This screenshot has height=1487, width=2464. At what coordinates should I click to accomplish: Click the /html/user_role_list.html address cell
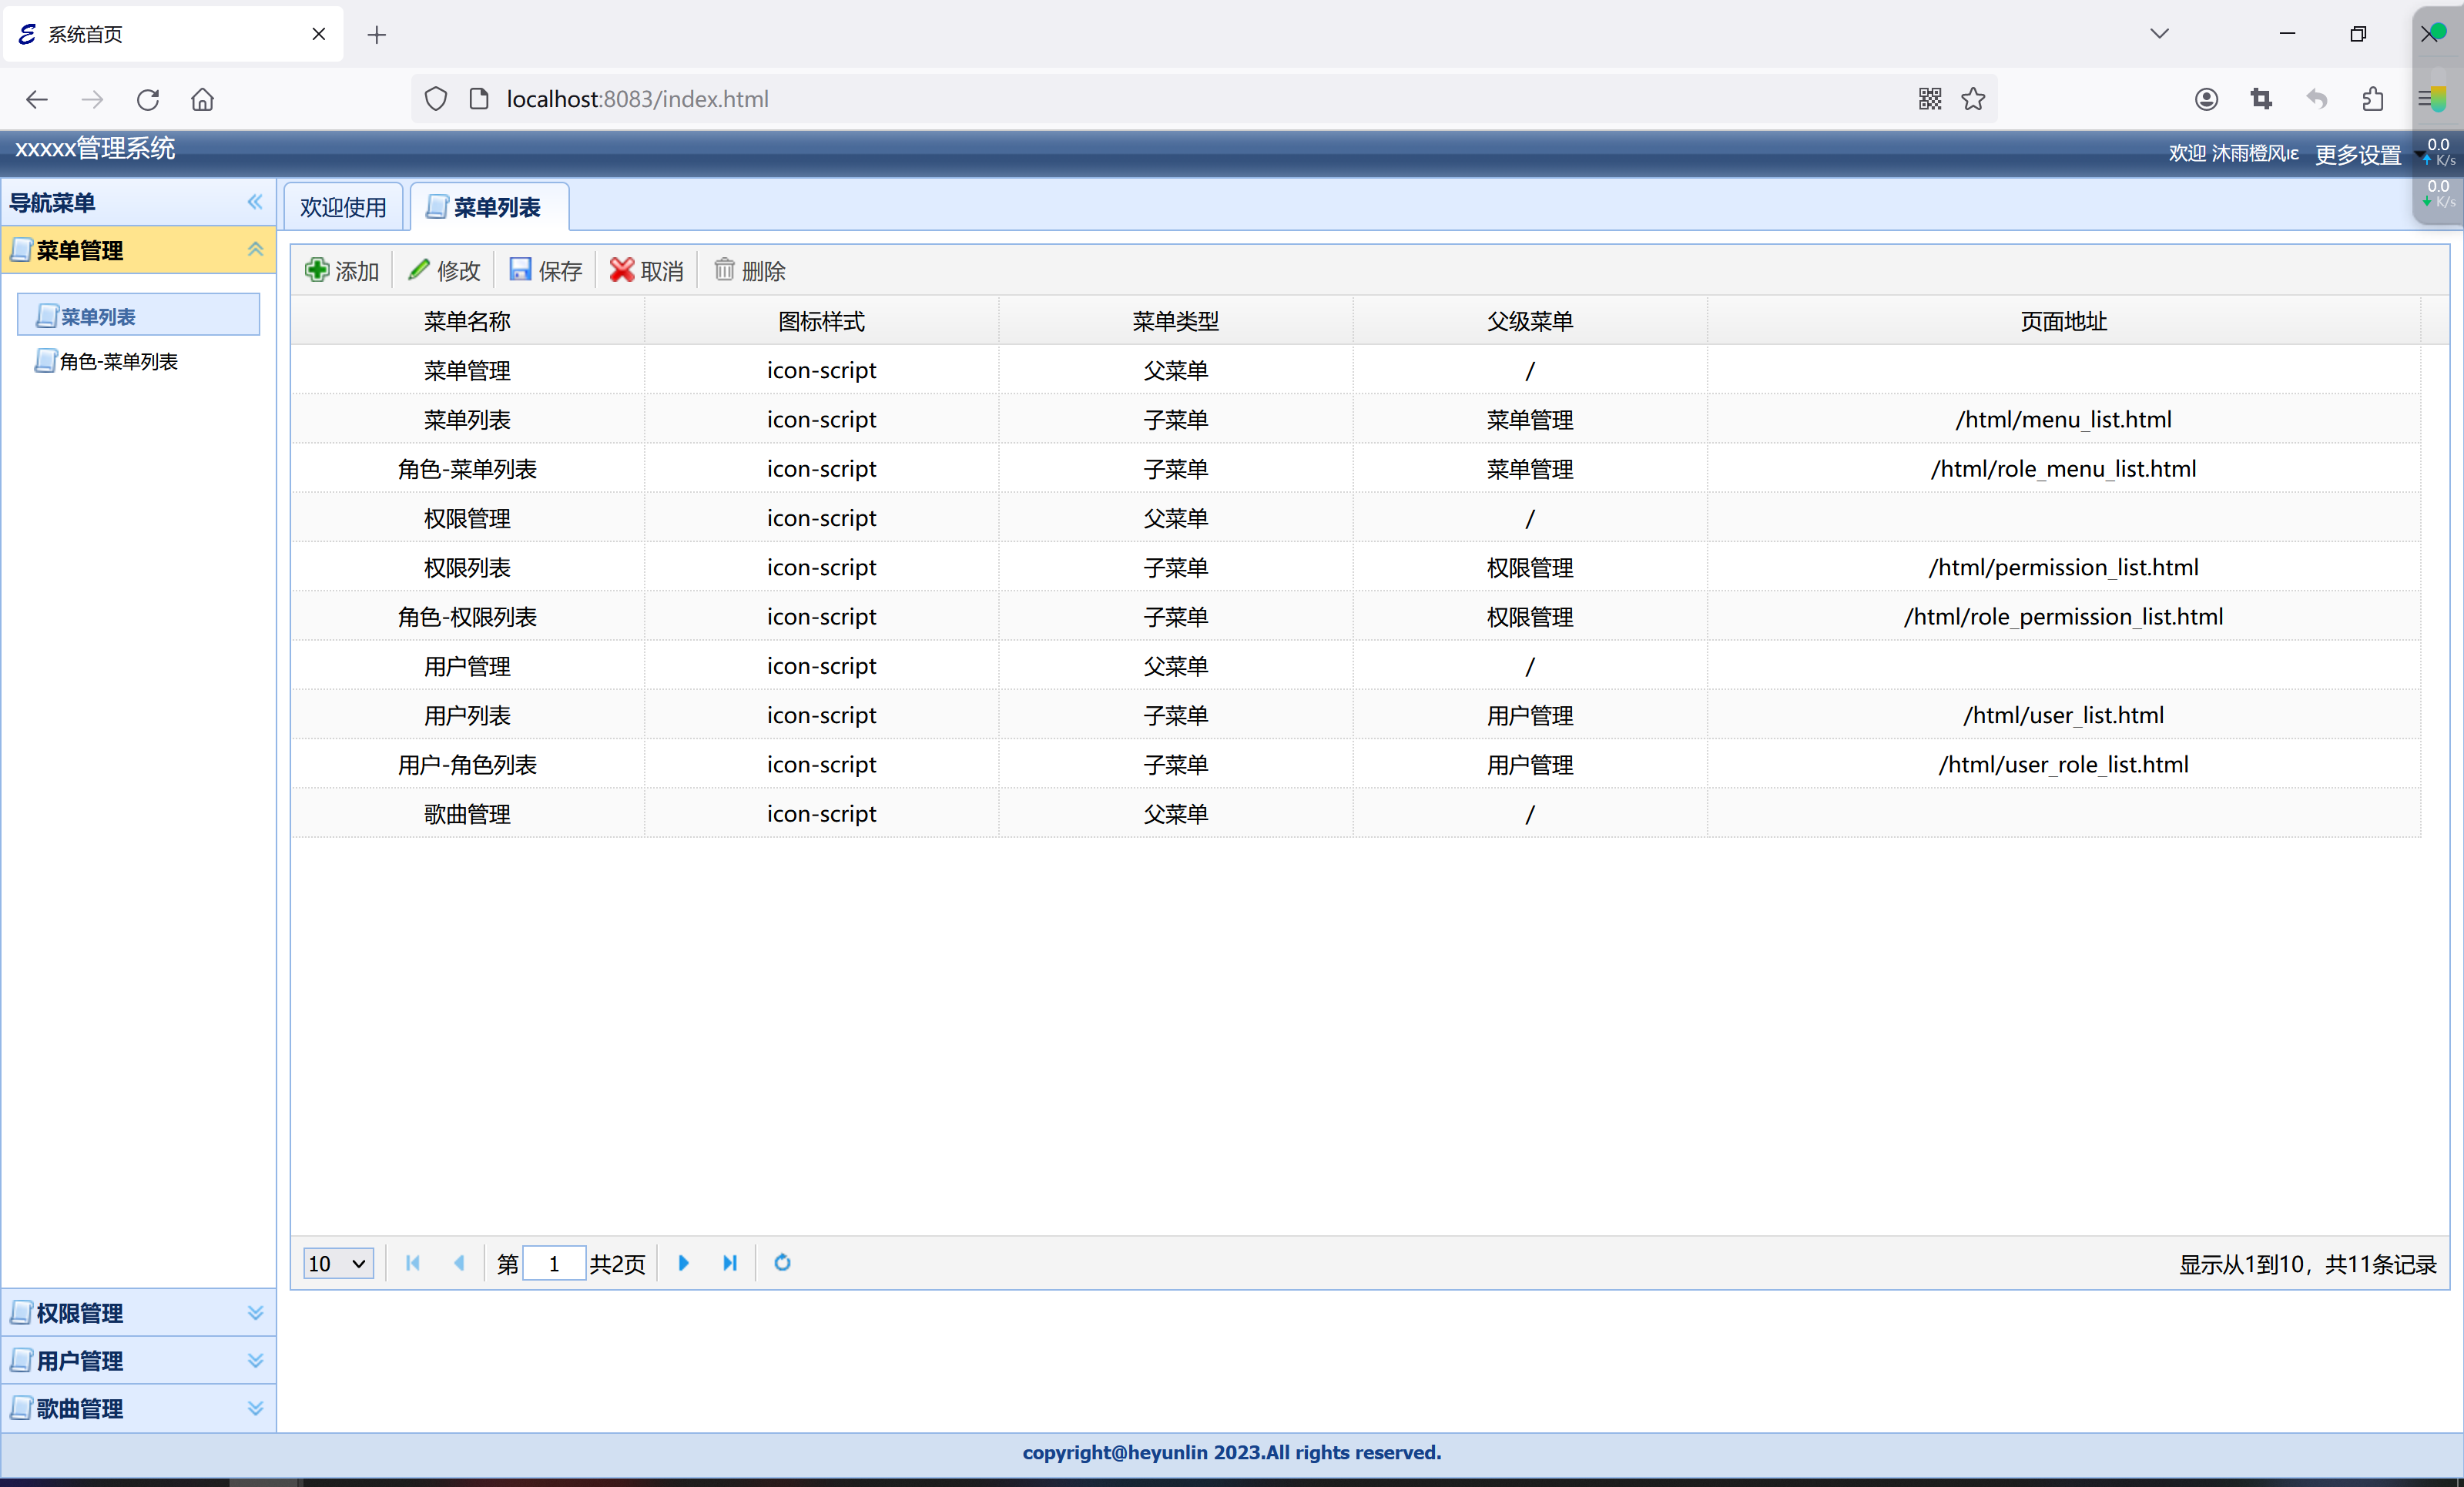pos(2063,764)
